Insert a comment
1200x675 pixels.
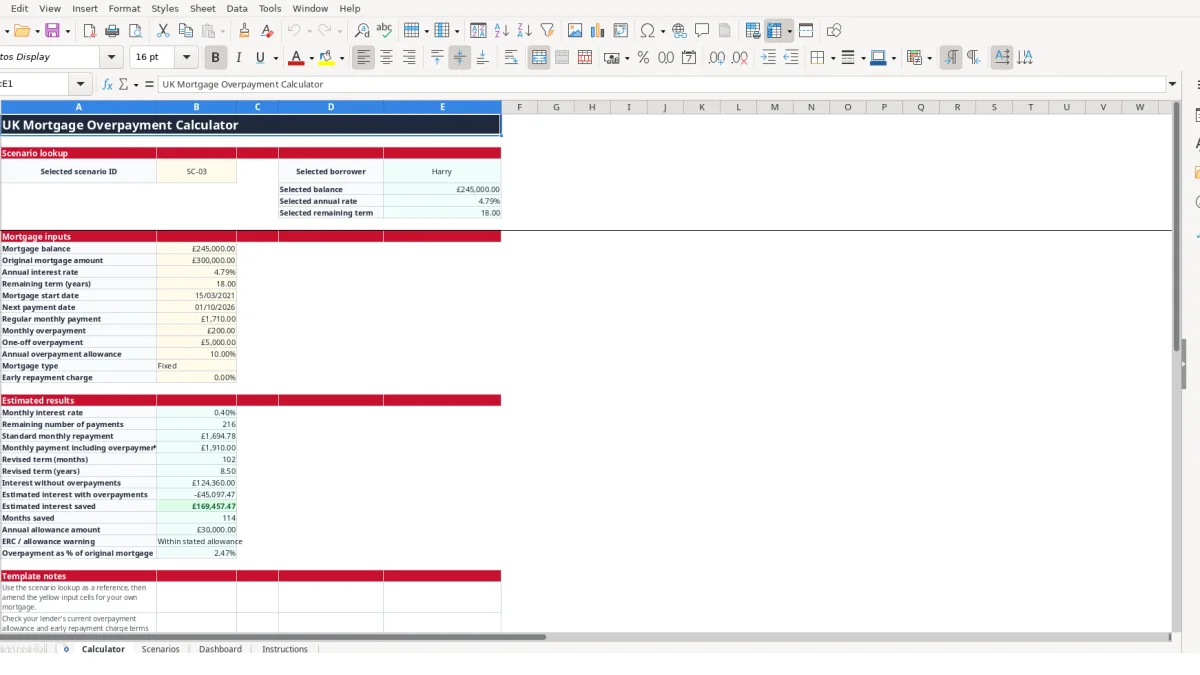[x=702, y=31]
